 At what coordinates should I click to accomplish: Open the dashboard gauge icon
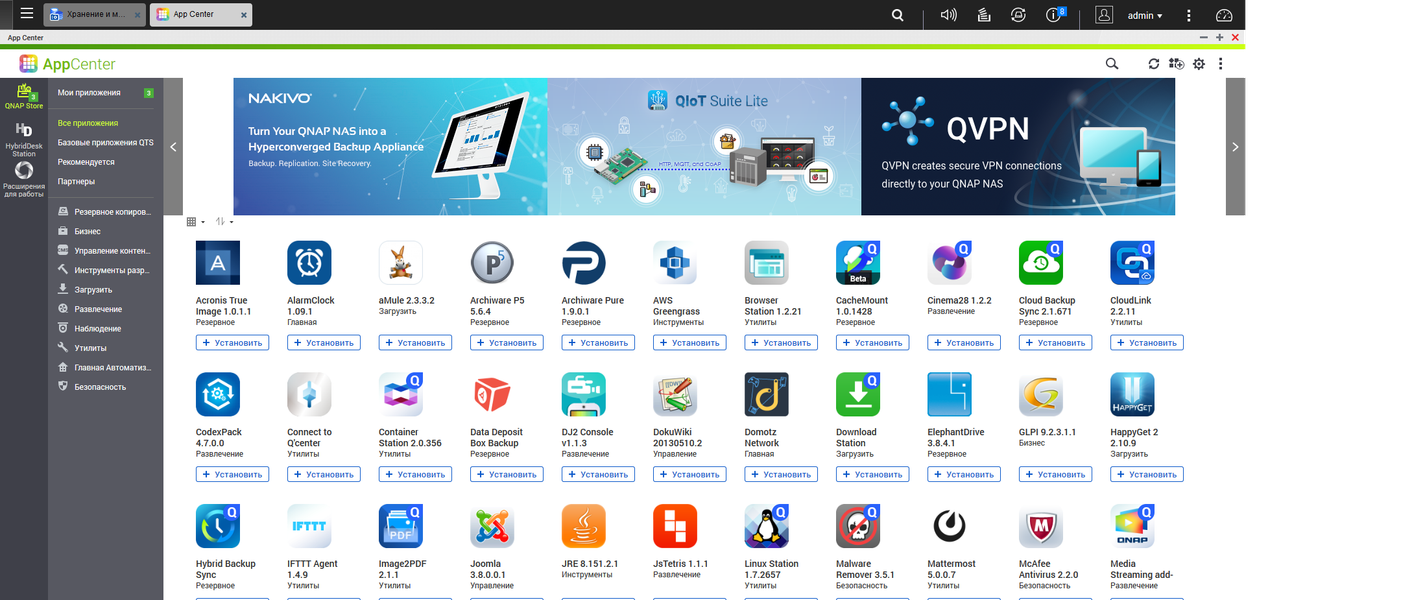click(1225, 15)
